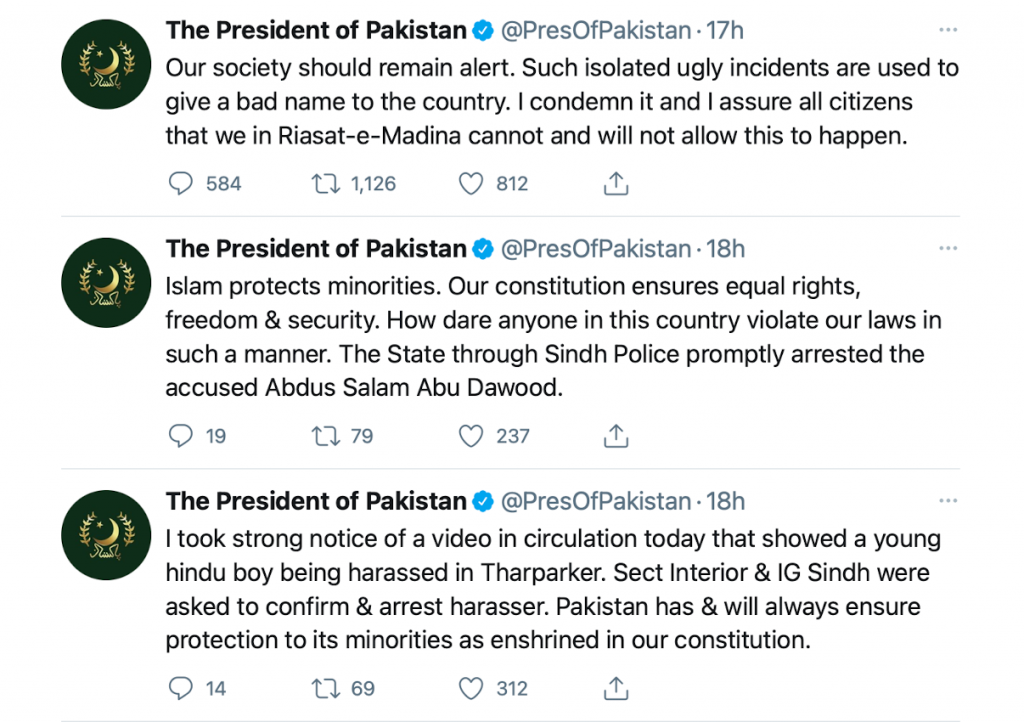Like the tweet with 812 likes

(470, 183)
